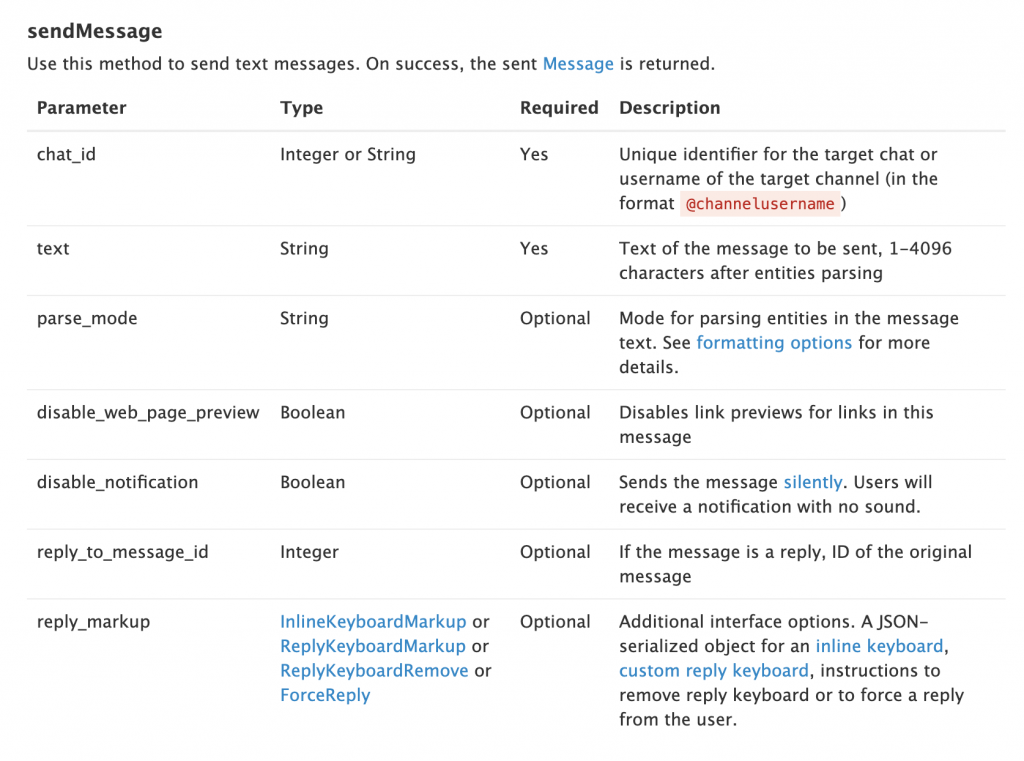Image resolution: width=1024 pixels, height=761 pixels.
Task: Click the parse_mode parameter name
Action: (x=87, y=319)
